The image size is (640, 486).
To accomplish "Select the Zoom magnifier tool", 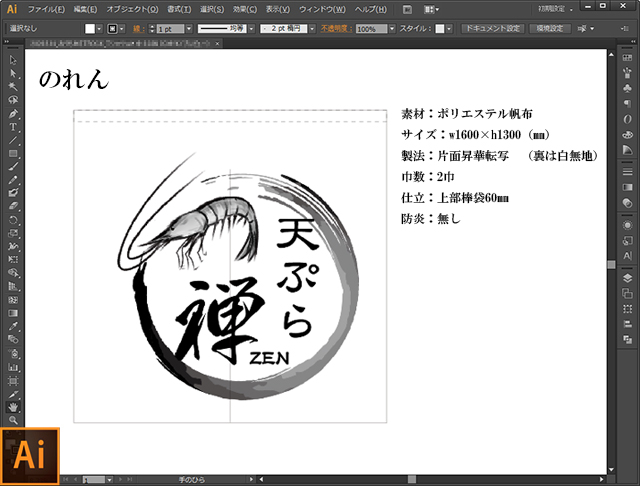I will (13, 420).
